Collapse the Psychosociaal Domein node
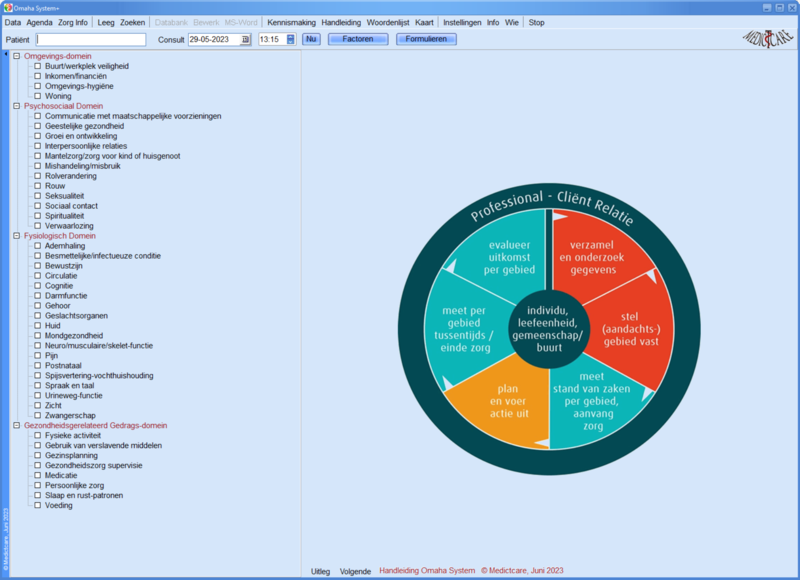 17,106
